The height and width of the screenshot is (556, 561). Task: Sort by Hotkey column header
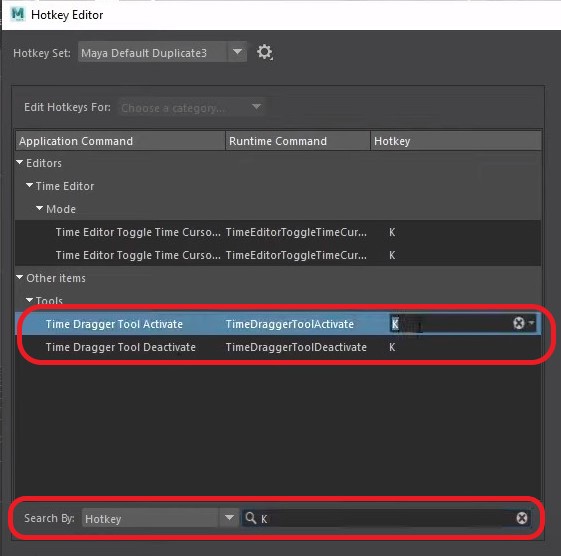tap(456, 141)
